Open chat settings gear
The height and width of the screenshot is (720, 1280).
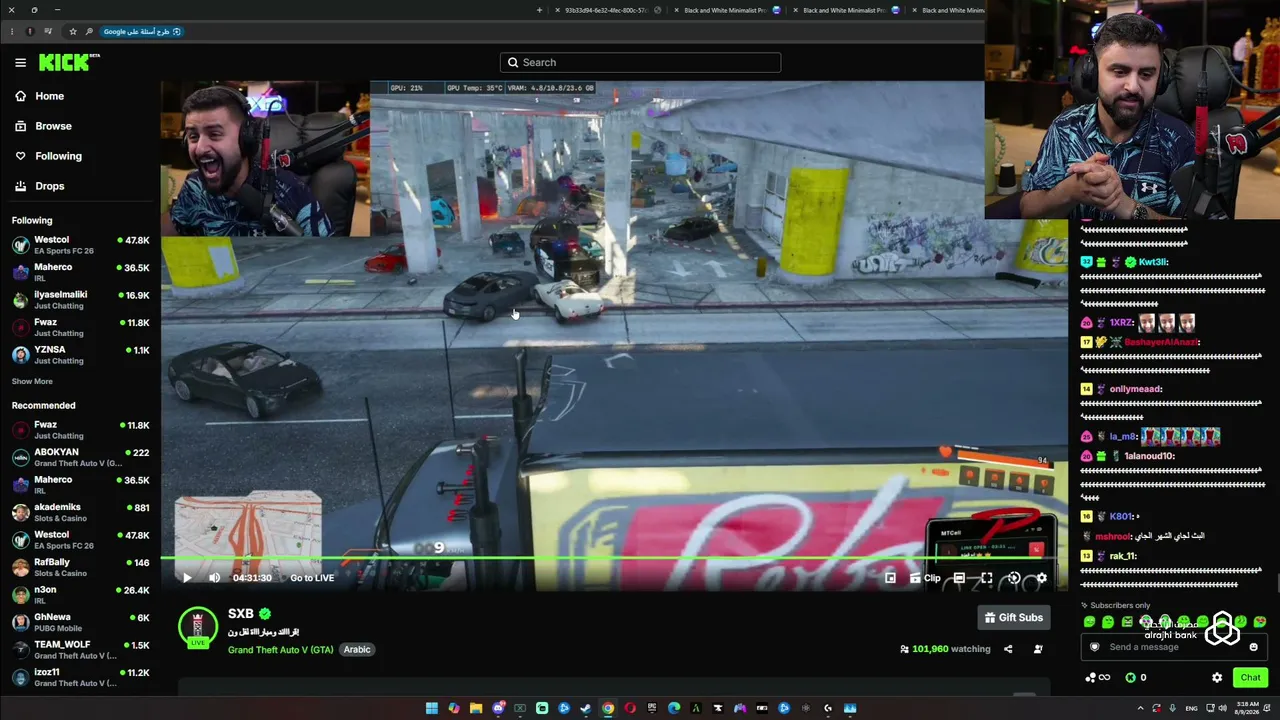pos(1217,678)
